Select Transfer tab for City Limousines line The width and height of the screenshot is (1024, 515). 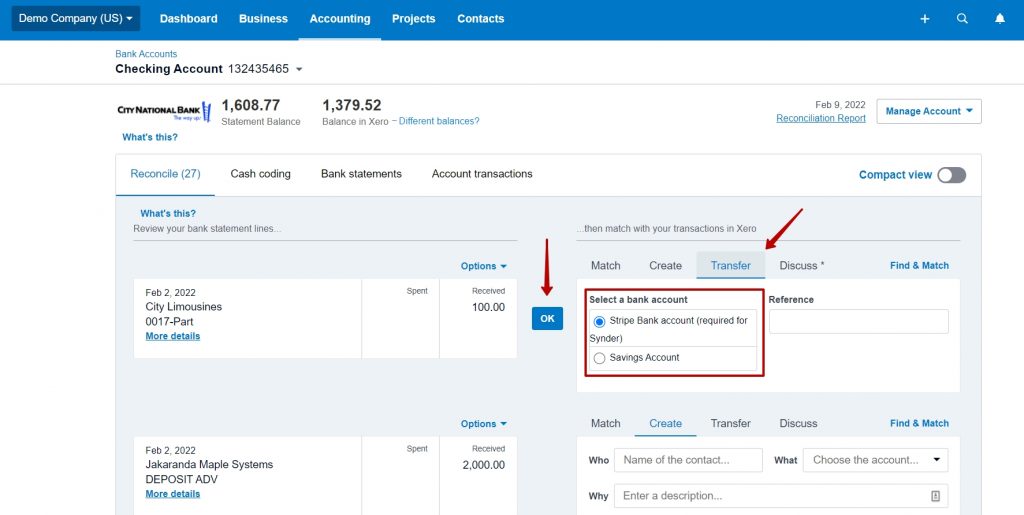tap(731, 266)
